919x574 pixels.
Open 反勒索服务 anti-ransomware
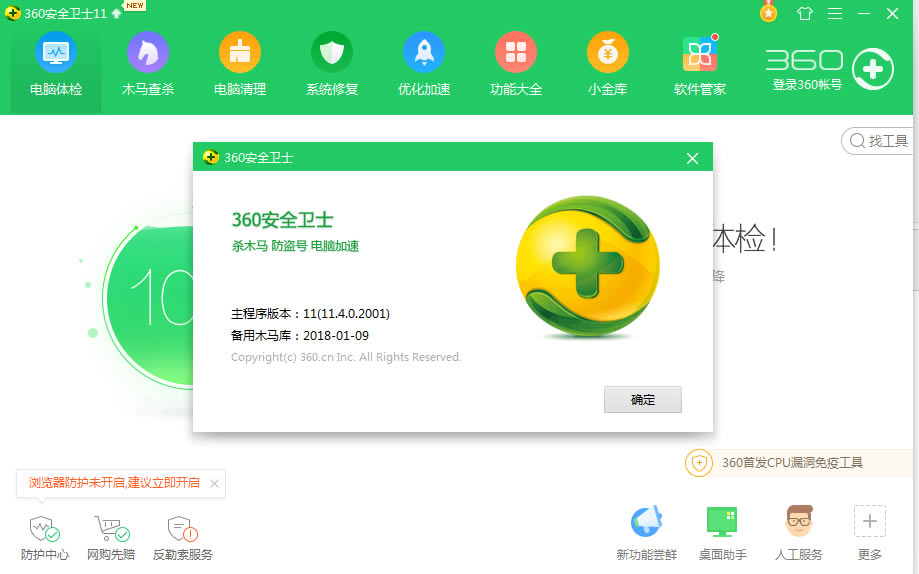pyautogui.click(x=182, y=538)
